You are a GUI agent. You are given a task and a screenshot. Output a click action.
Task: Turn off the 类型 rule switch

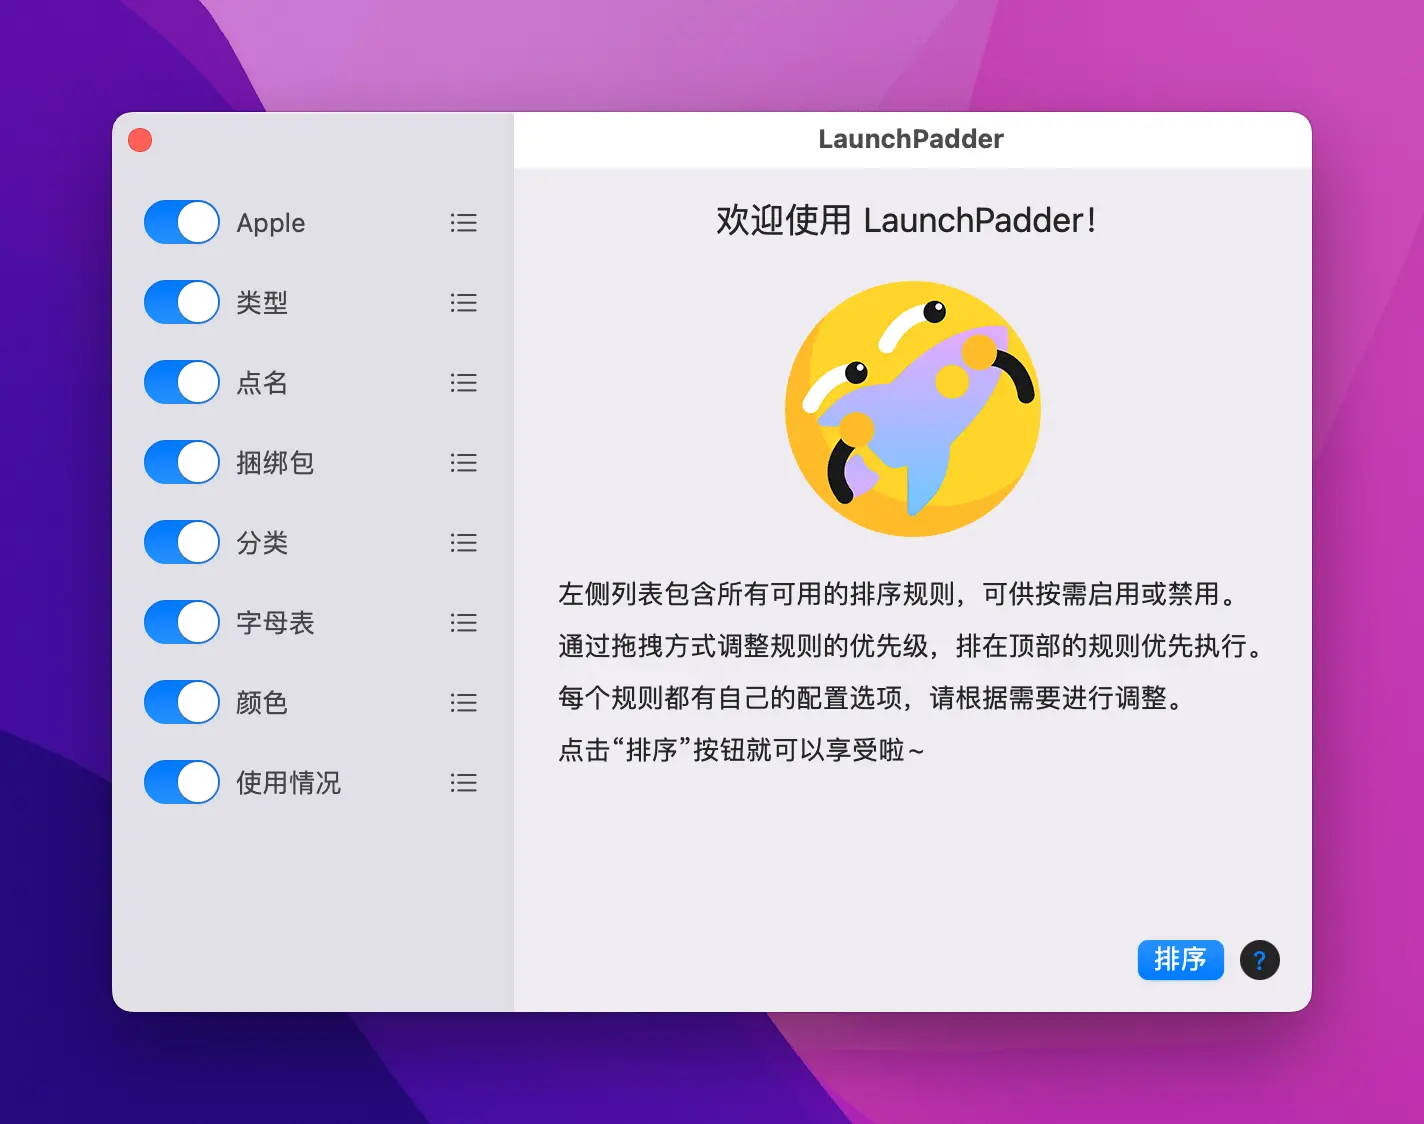click(x=182, y=302)
